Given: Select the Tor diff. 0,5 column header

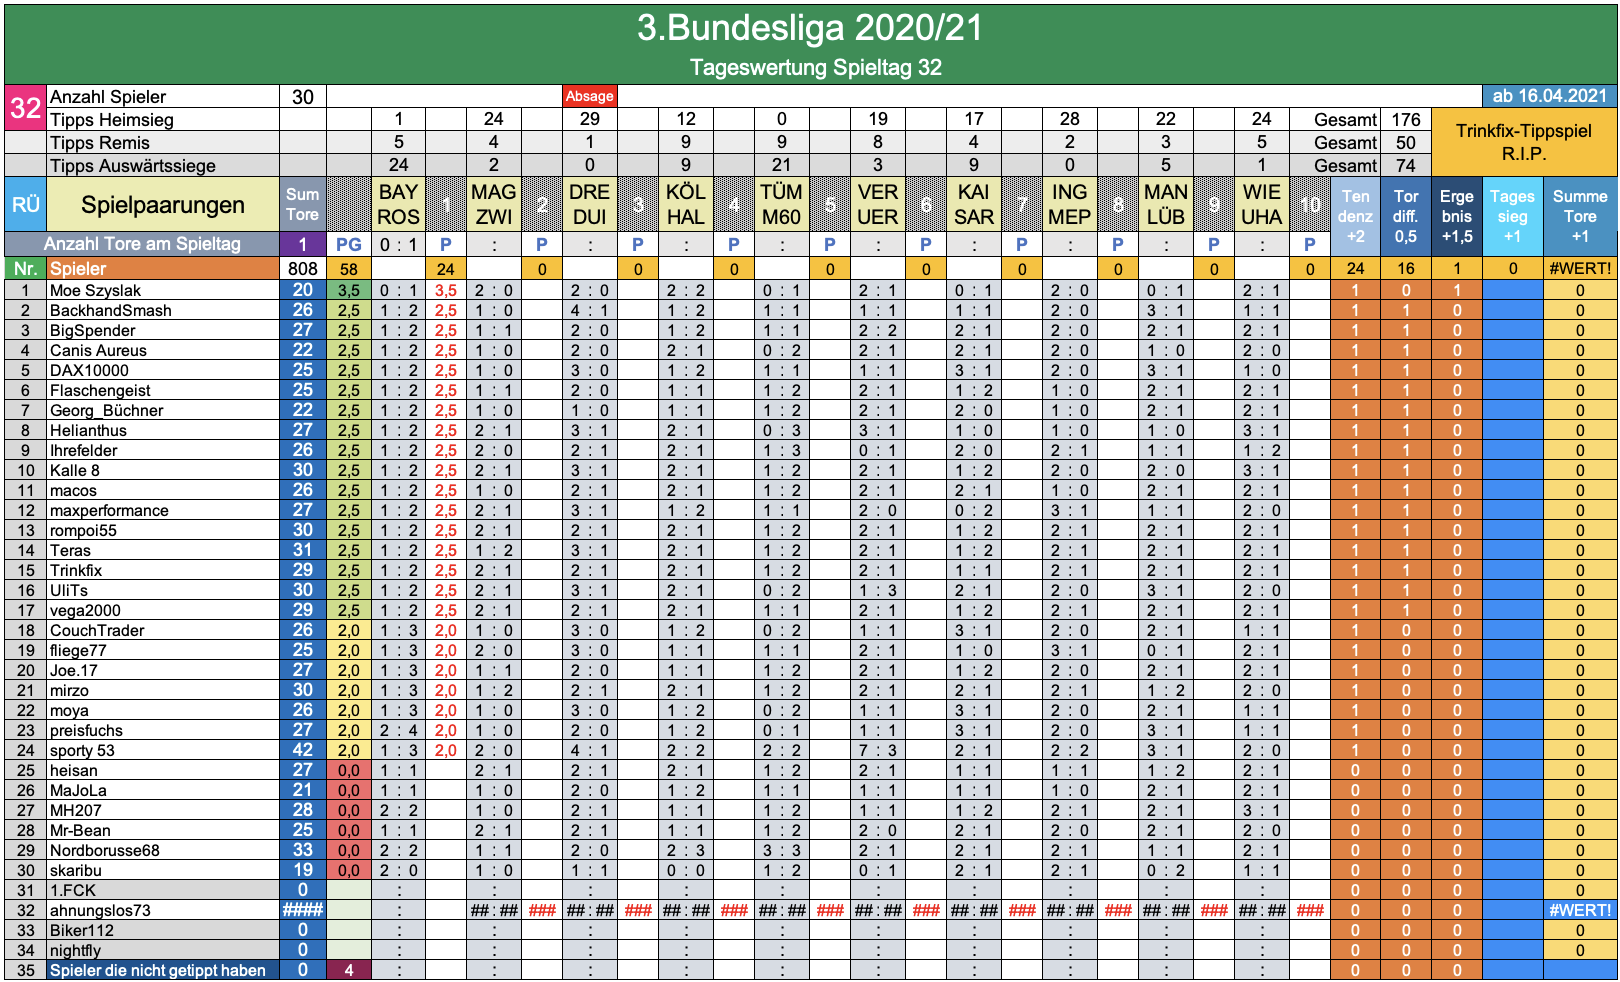Looking at the screenshot, I should (x=1406, y=216).
